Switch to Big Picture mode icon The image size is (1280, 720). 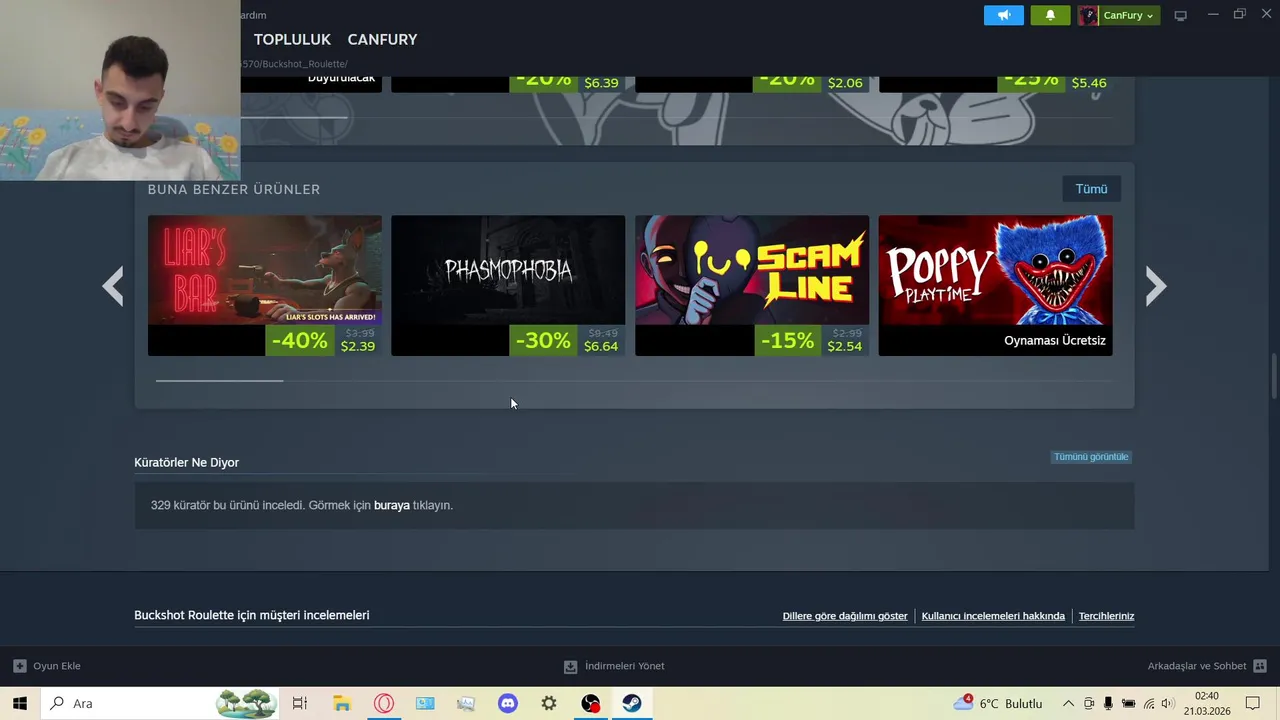point(1181,15)
